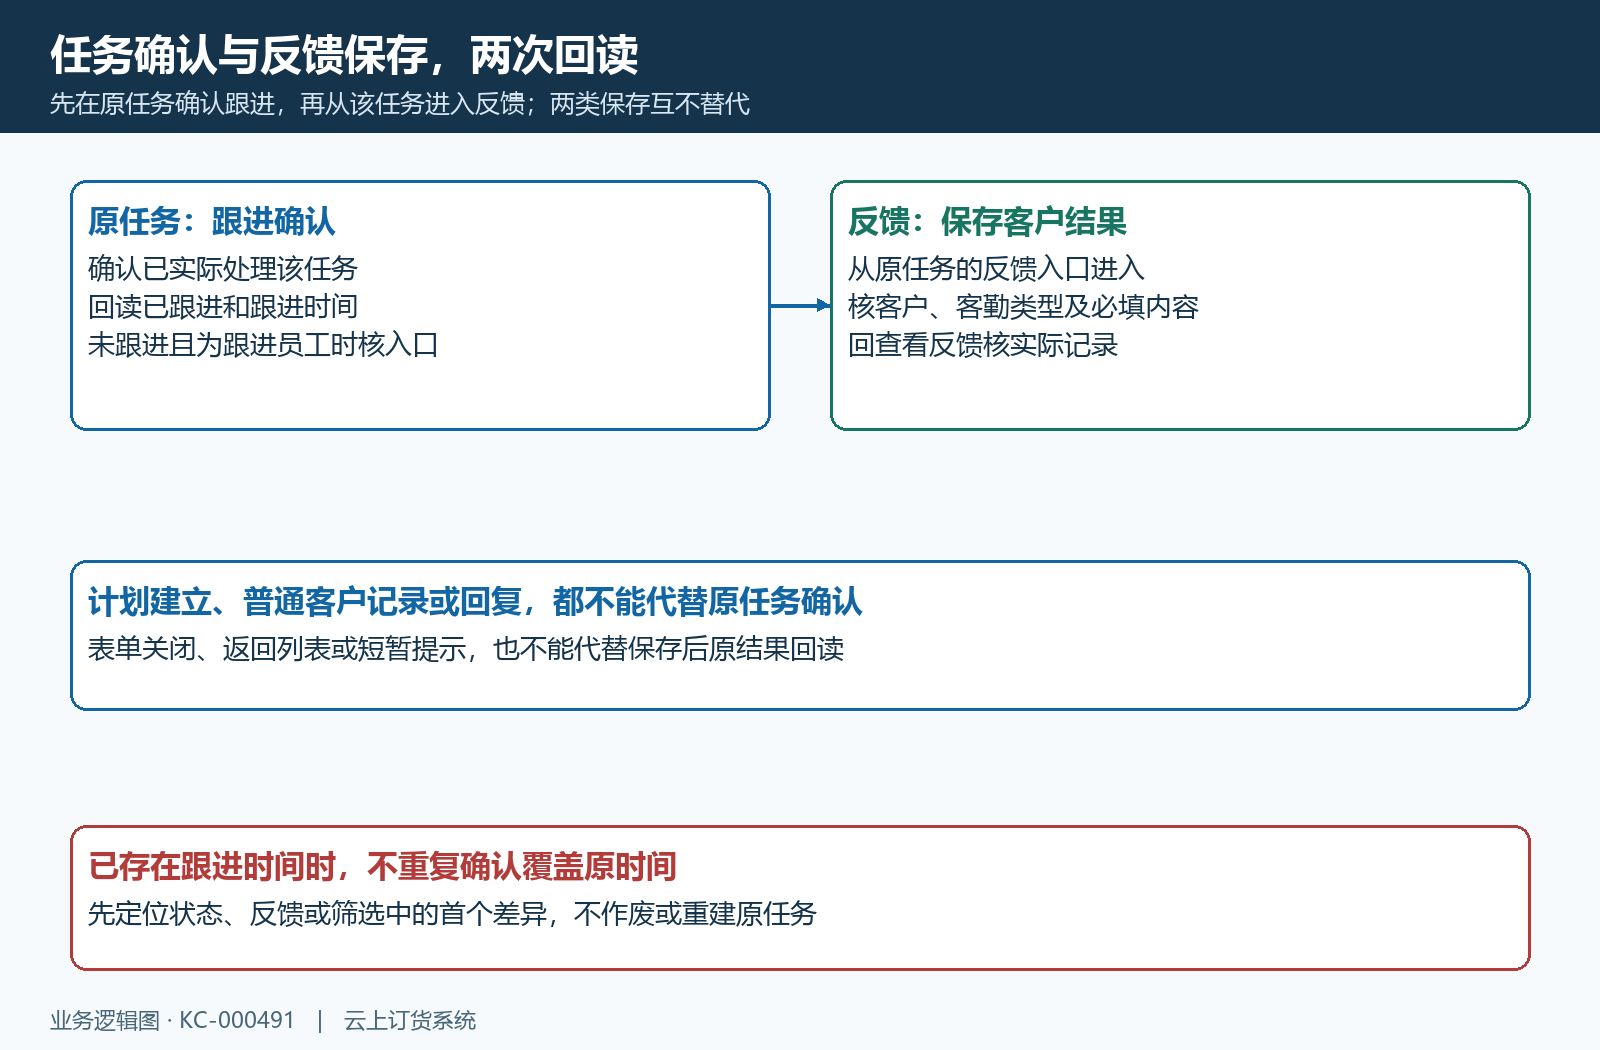Click the title "任务确认与反馈保存，两次回读"

coord(344,55)
